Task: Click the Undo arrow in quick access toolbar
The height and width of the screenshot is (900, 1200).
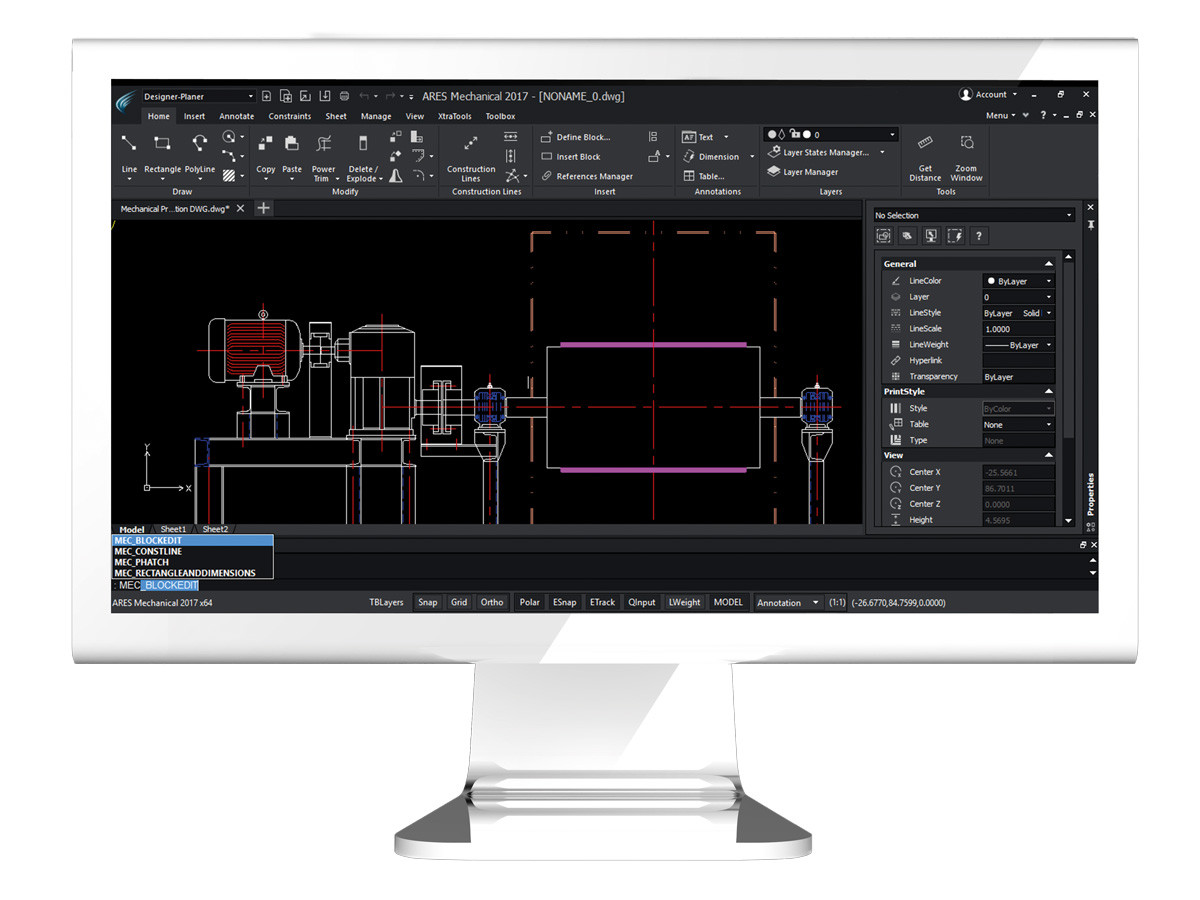Action: pyautogui.click(x=364, y=96)
